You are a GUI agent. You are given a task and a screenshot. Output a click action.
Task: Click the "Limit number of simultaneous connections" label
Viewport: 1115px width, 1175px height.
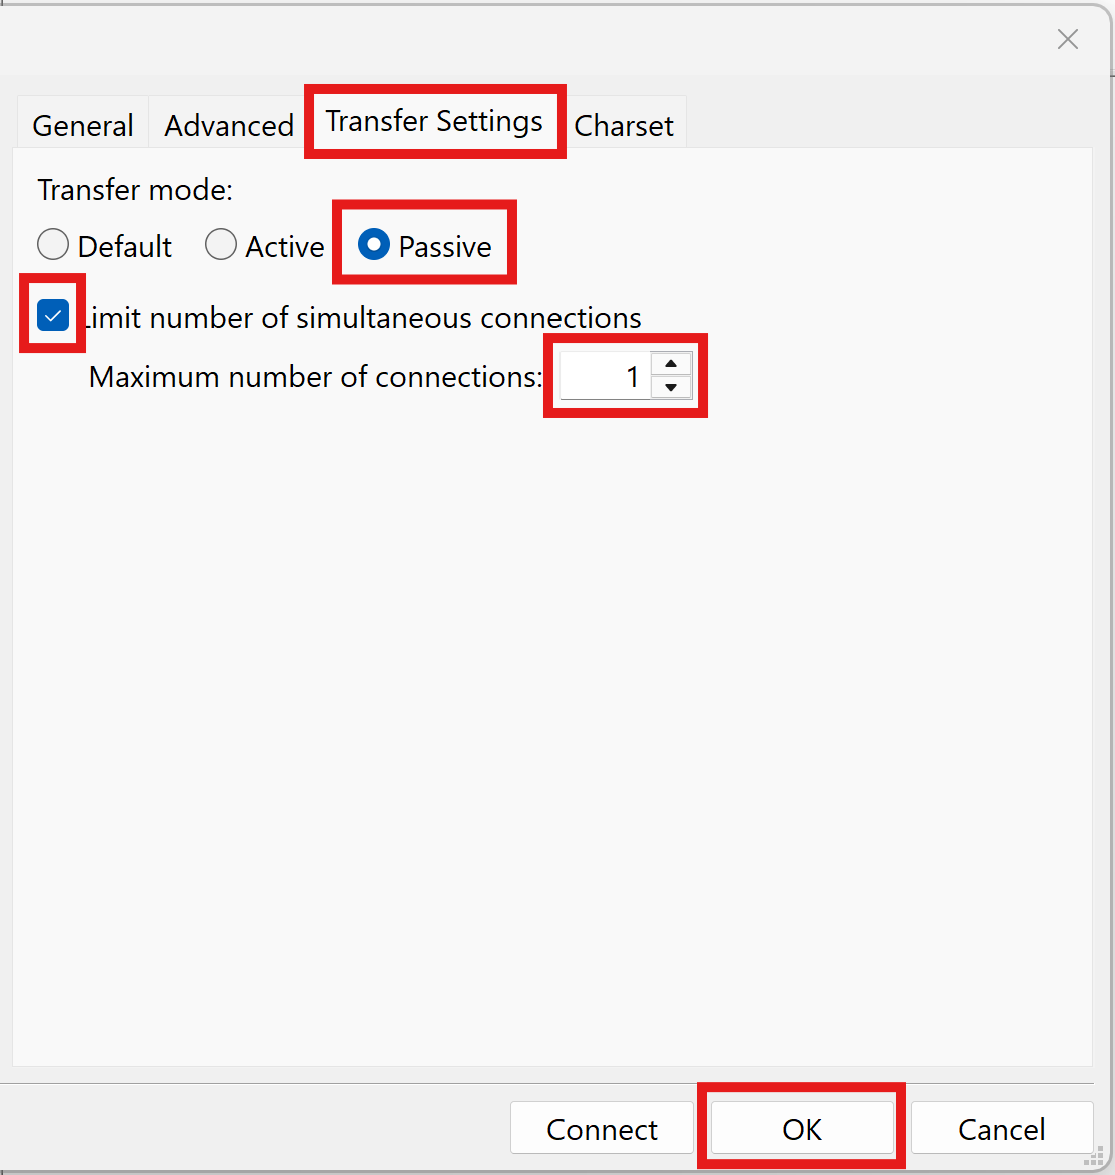pyautogui.click(x=362, y=318)
